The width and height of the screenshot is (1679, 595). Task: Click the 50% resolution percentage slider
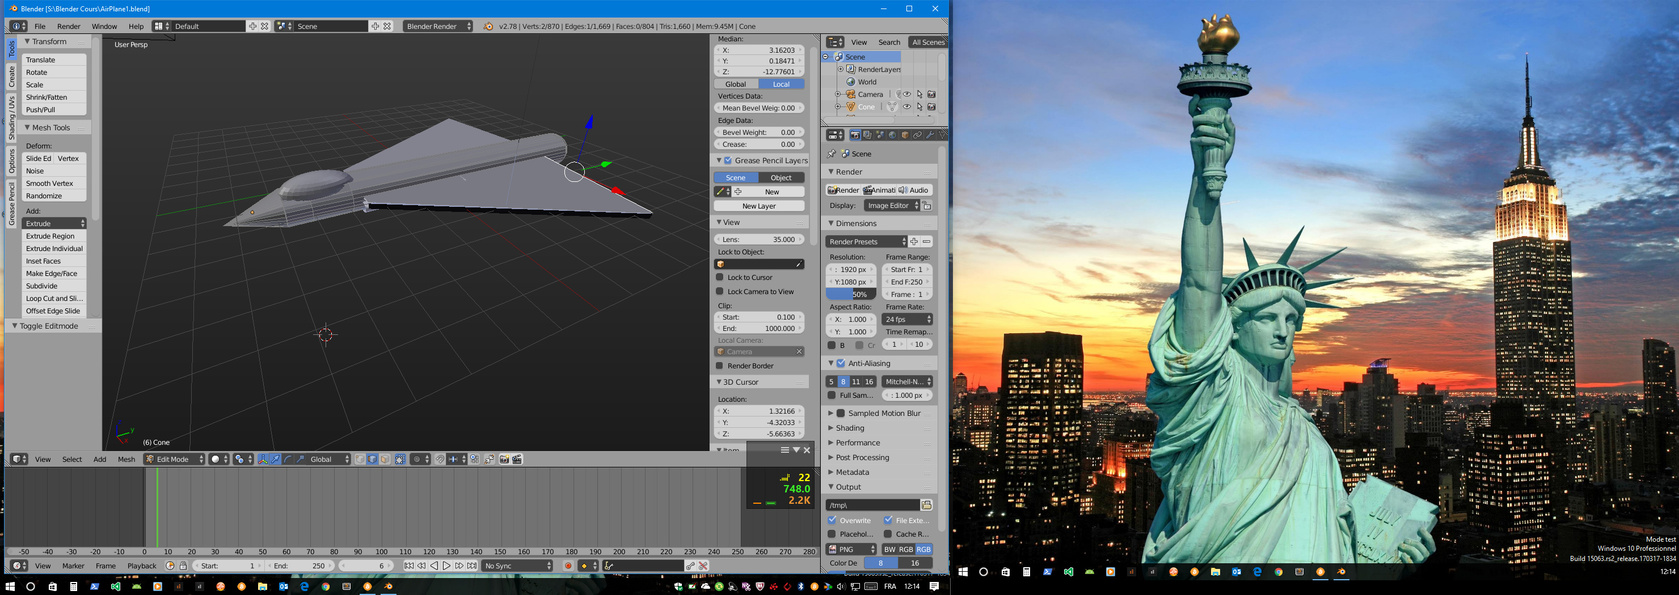pyautogui.click(x=851, y=295)
